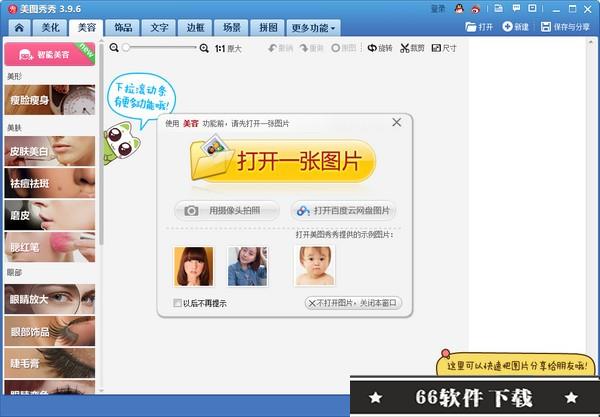Open the feedback speech-bubble icon
Screen dimensions: 600x417
(516, 8)
